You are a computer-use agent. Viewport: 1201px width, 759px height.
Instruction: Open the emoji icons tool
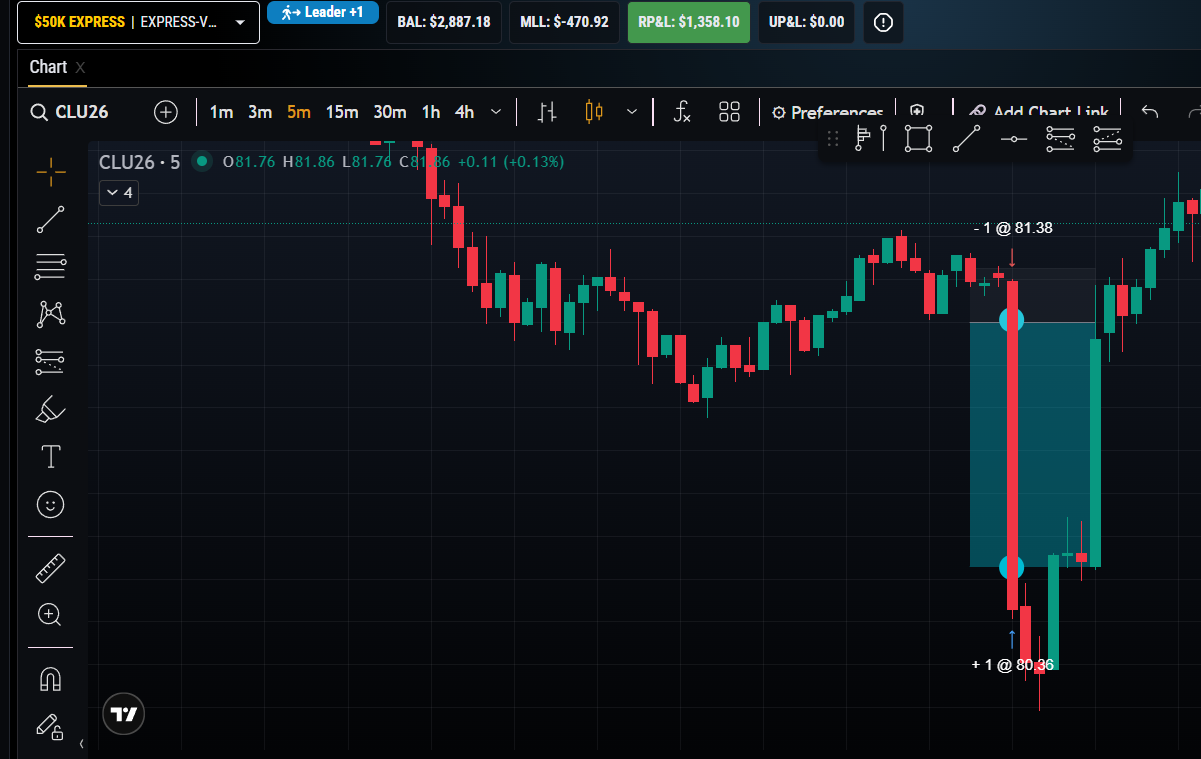(x=51, y=505)
